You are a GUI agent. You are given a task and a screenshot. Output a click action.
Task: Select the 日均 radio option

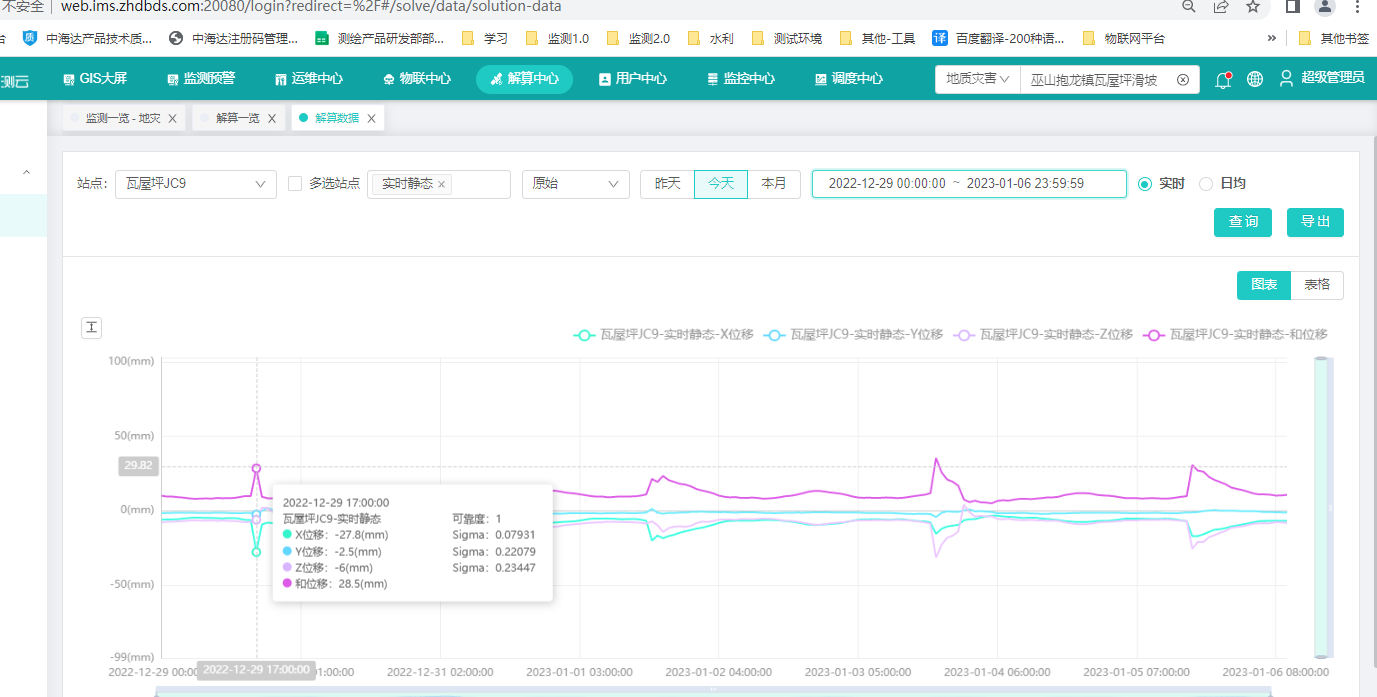pos(1206,184)
